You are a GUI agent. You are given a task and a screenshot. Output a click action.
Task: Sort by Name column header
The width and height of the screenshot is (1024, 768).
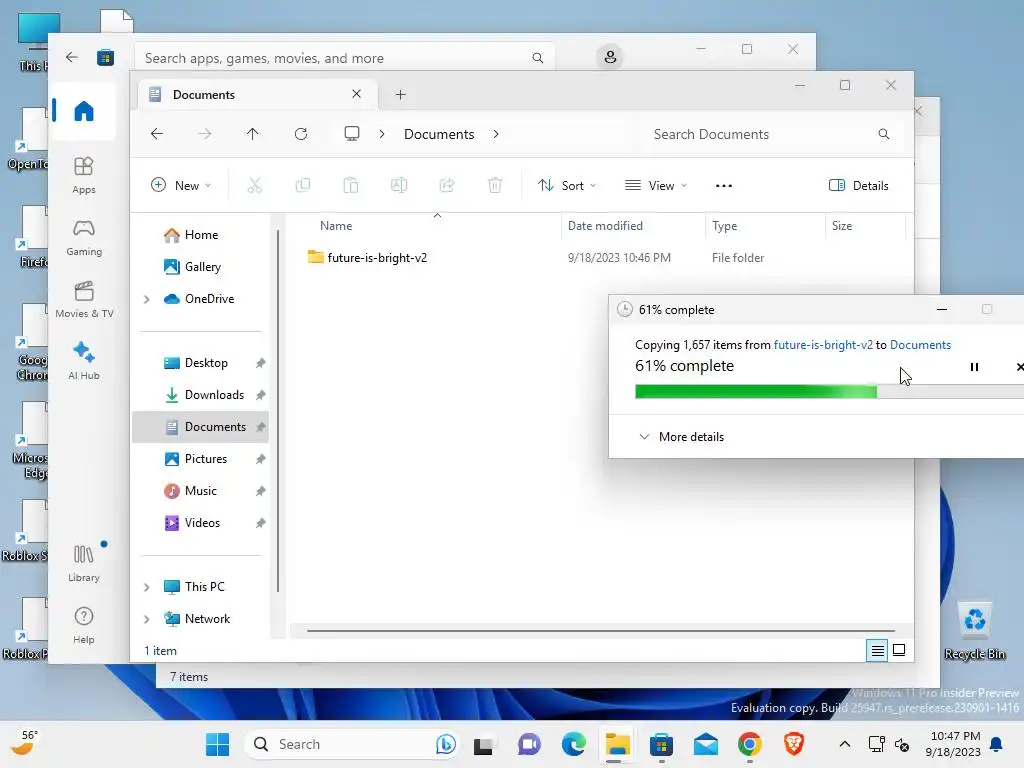click(x=336, y=226)
